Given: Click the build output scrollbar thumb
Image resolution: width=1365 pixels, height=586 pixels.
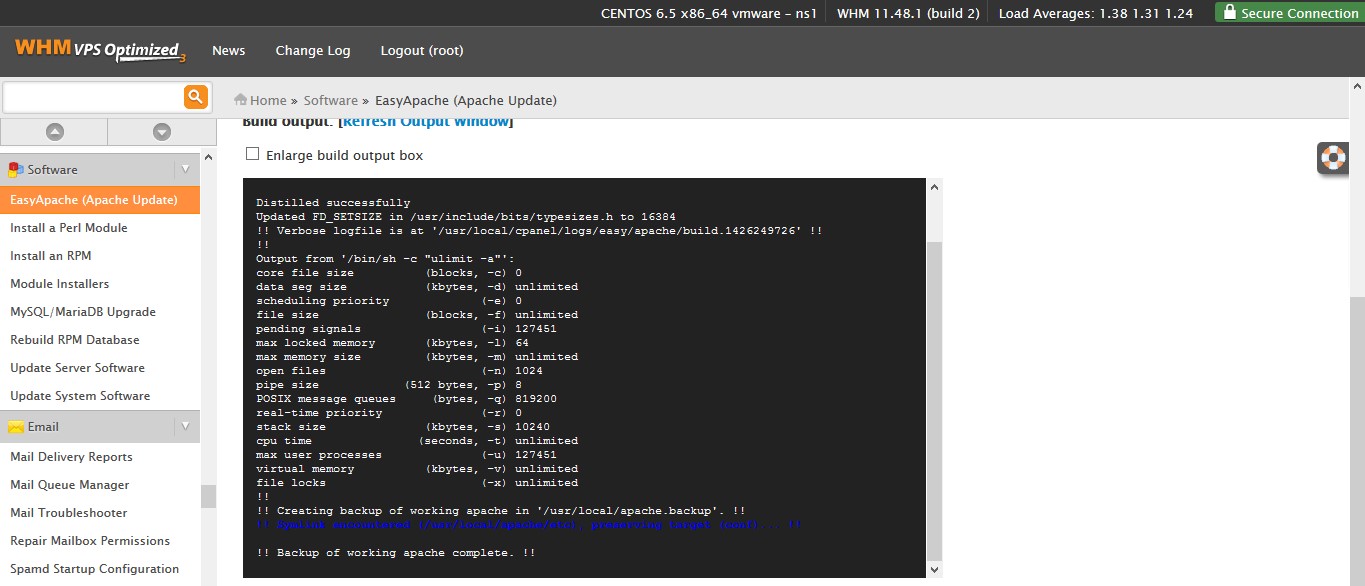Looking at the screenshot, I should click(x=934, y=400).
